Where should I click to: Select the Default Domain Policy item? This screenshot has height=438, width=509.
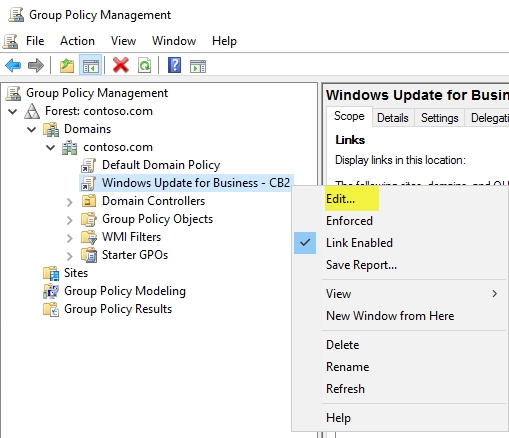coord(161,165)
